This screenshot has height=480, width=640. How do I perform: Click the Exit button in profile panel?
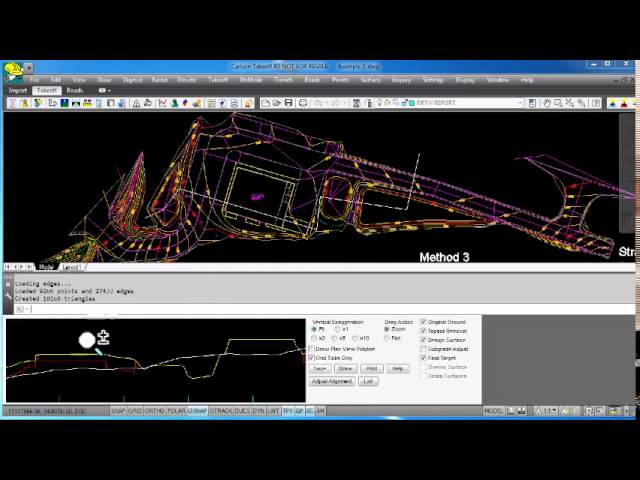(x=368, y=381)
